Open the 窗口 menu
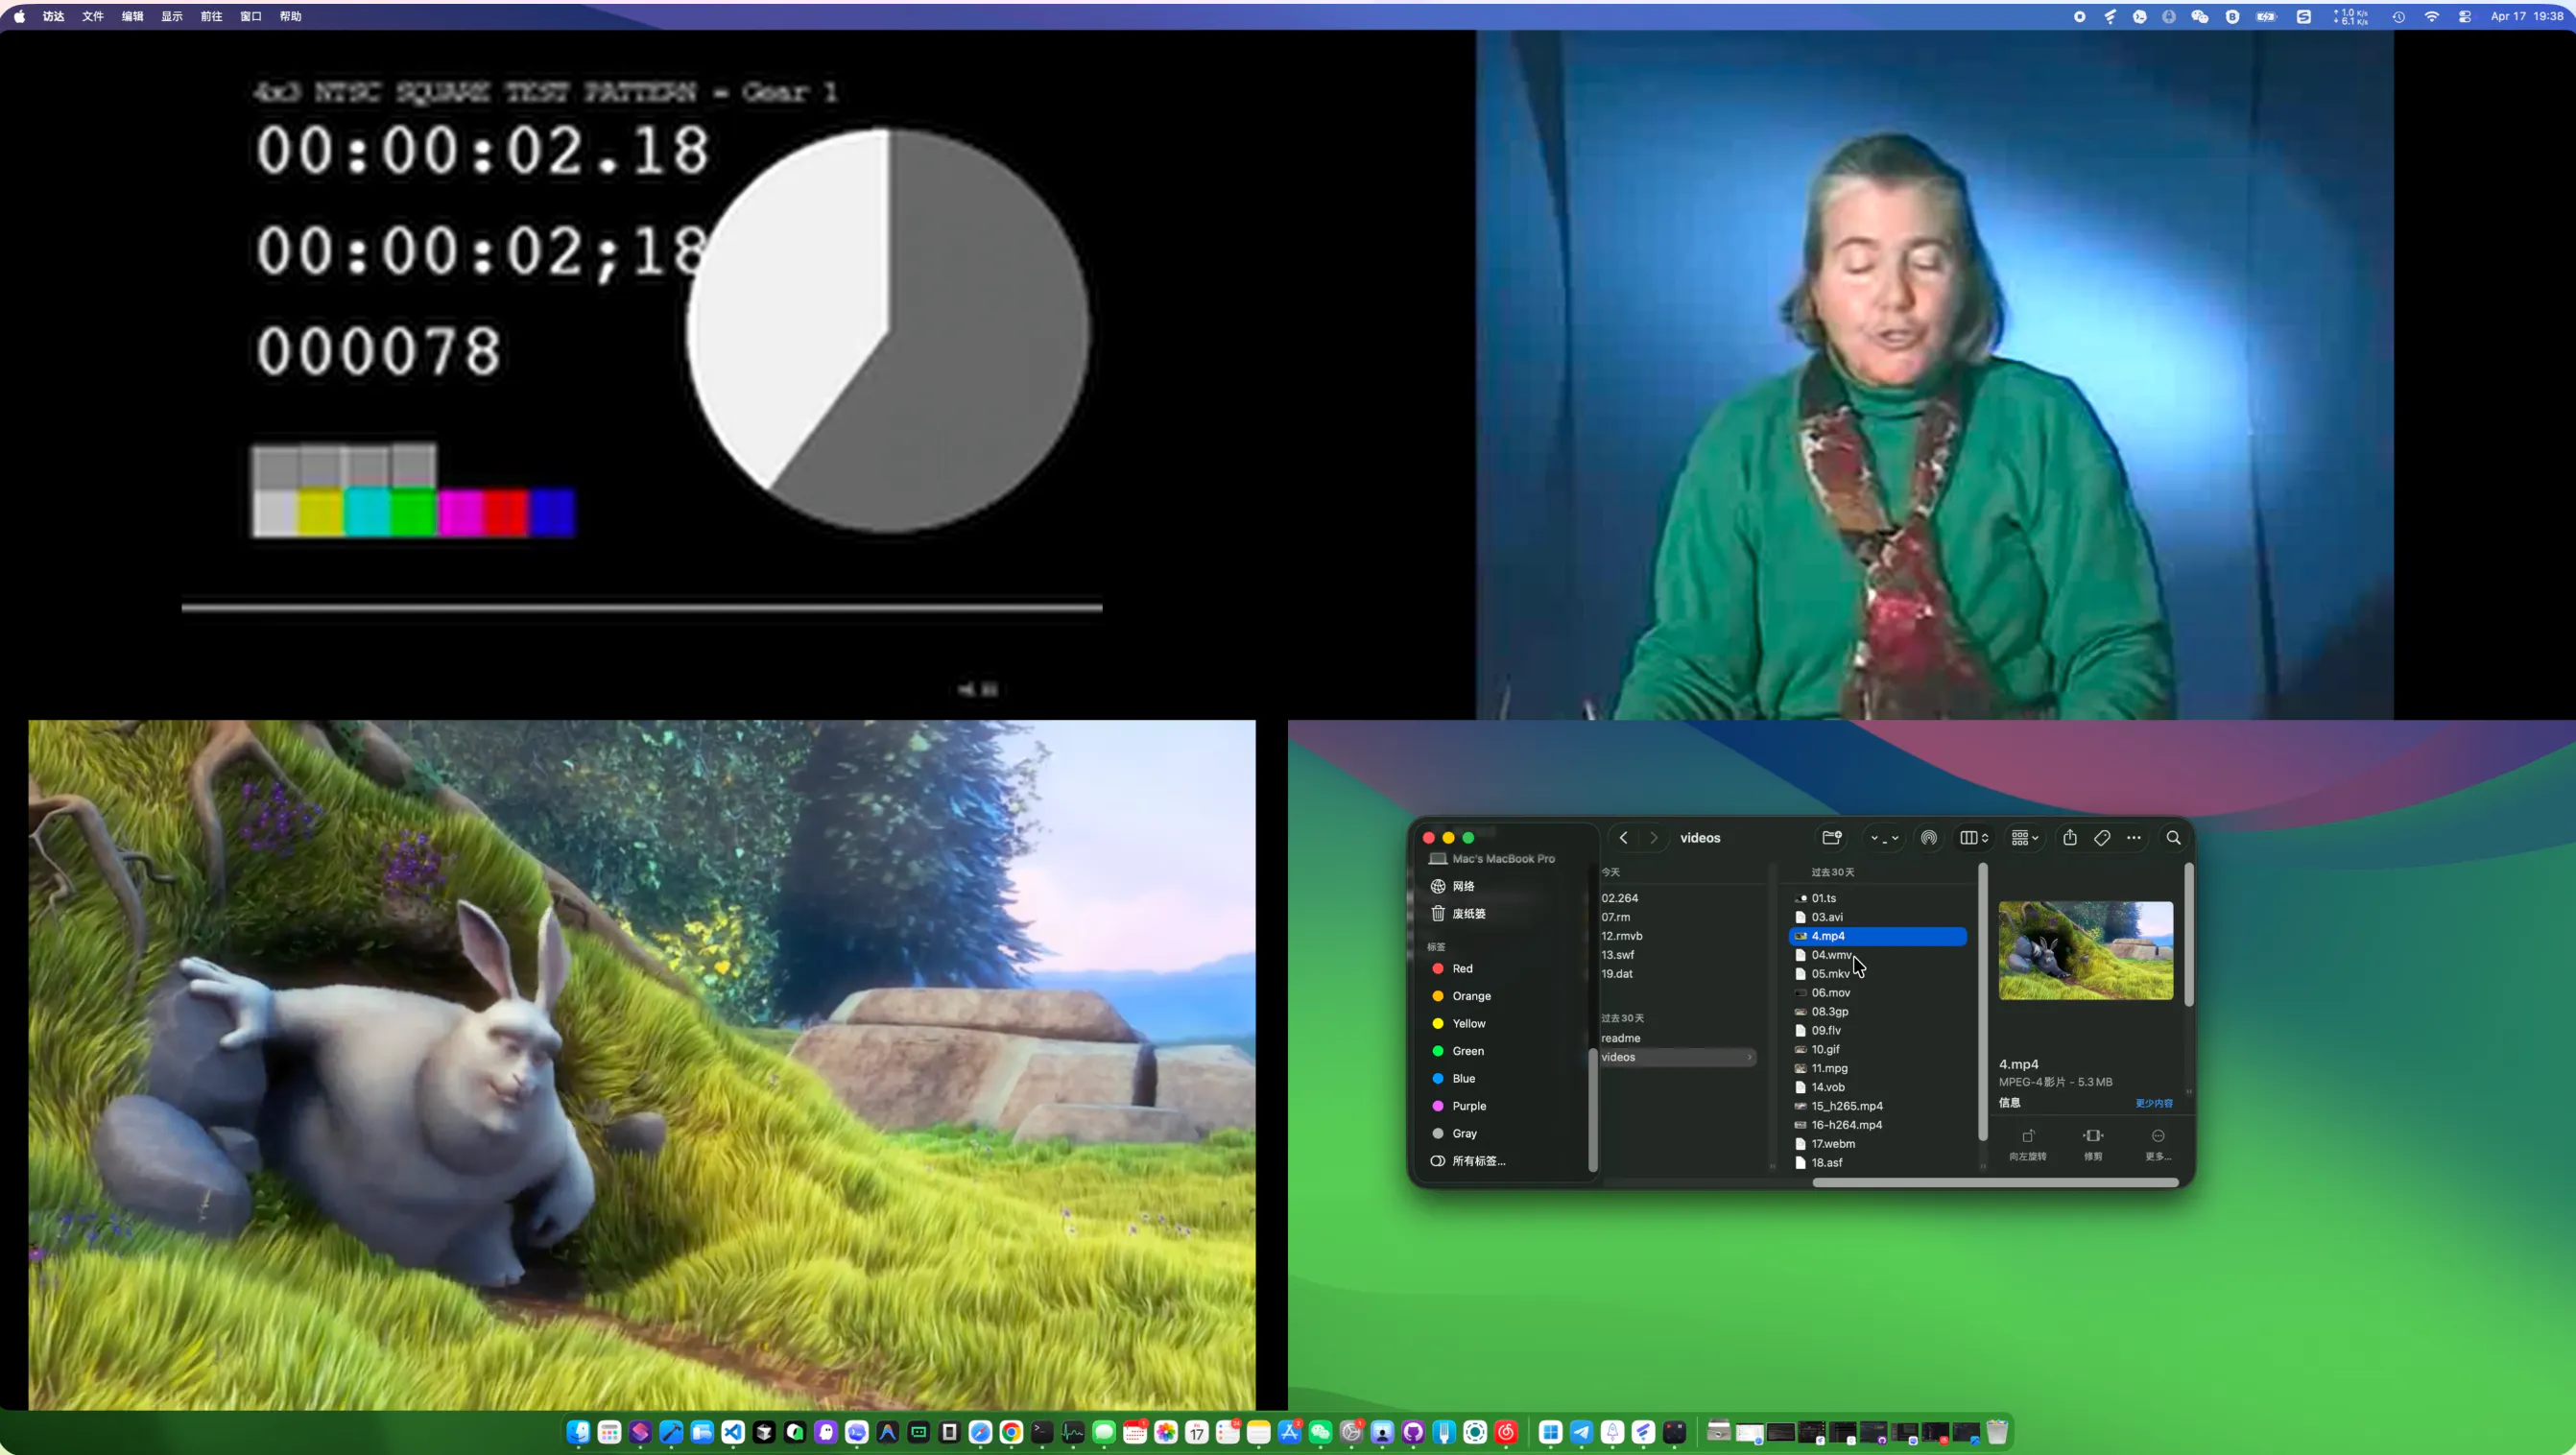 pos(251,16)
